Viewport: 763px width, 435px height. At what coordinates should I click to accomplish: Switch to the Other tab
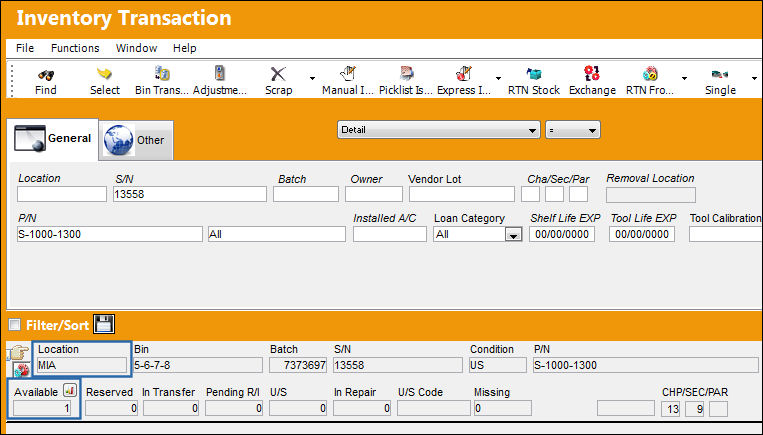click(136, 140)
